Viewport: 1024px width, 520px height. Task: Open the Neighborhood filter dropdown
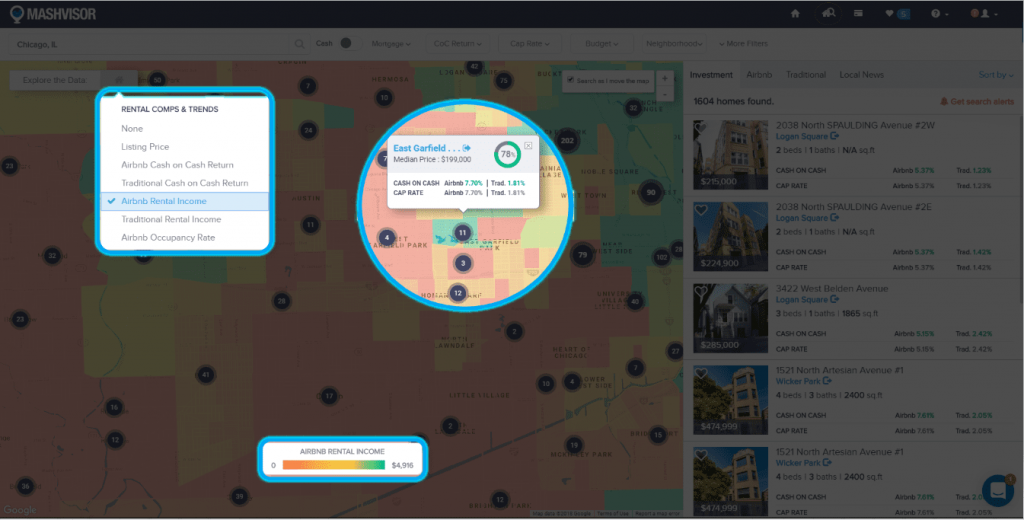tap(673, 44)
